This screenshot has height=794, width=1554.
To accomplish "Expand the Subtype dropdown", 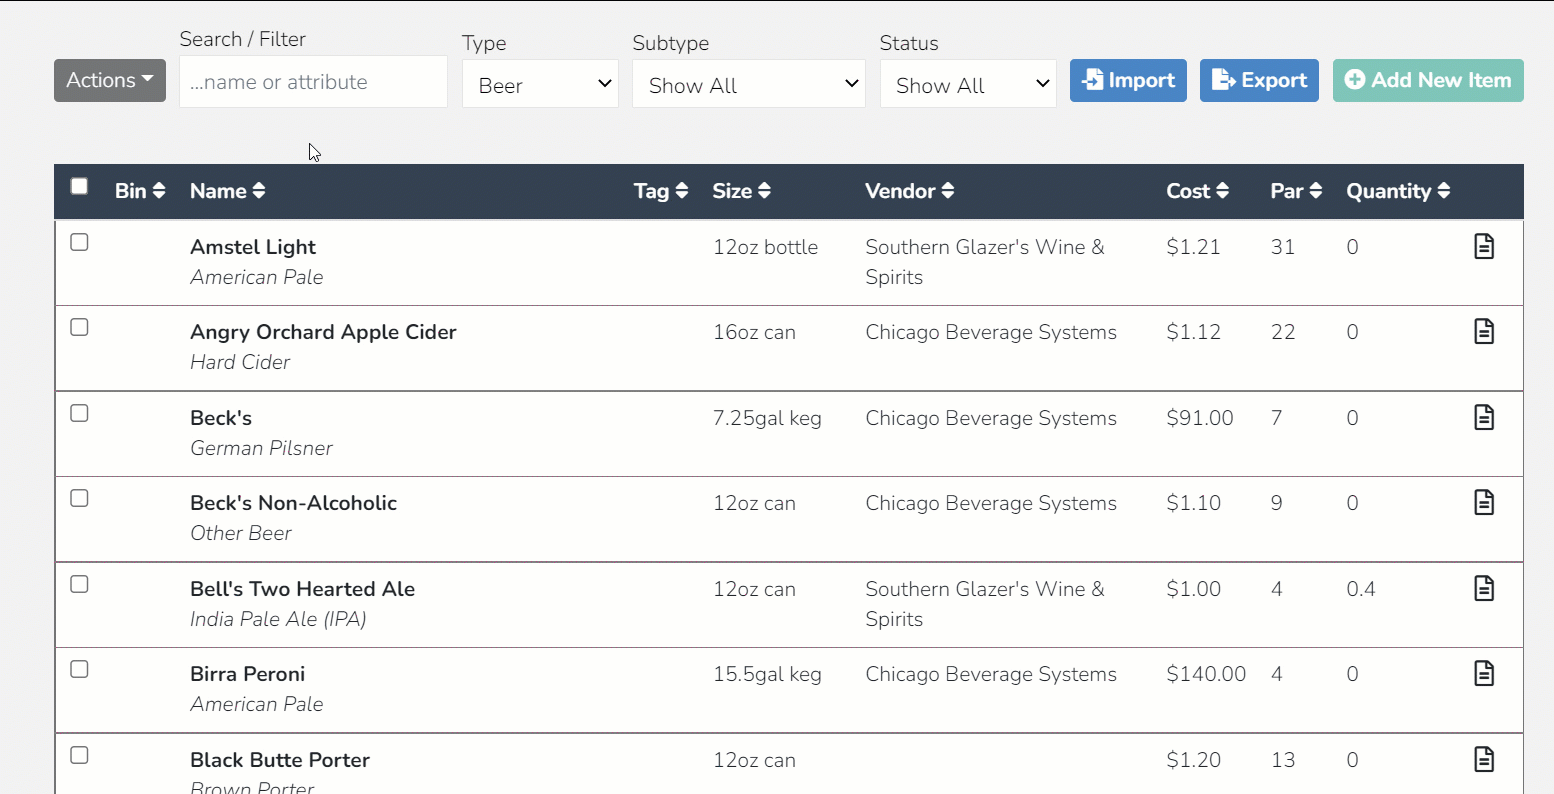I will coord(749,85).
